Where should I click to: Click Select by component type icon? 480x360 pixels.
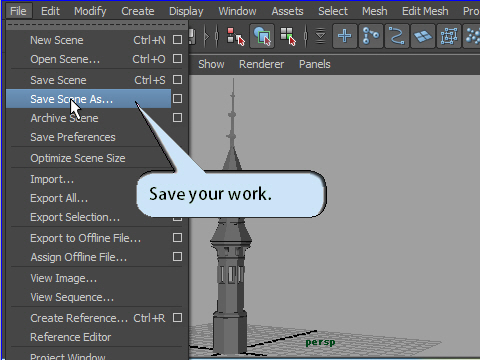pos(288,36)
